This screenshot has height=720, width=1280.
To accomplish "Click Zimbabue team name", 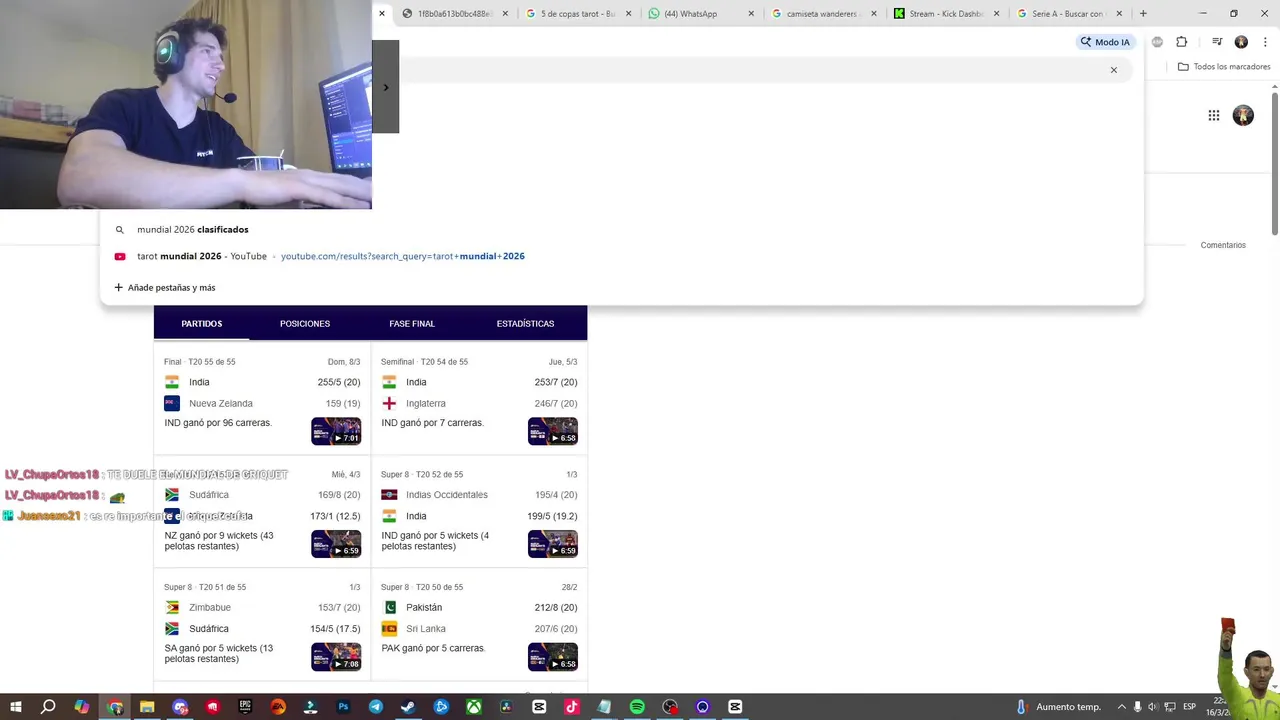I will coord(210,608).
